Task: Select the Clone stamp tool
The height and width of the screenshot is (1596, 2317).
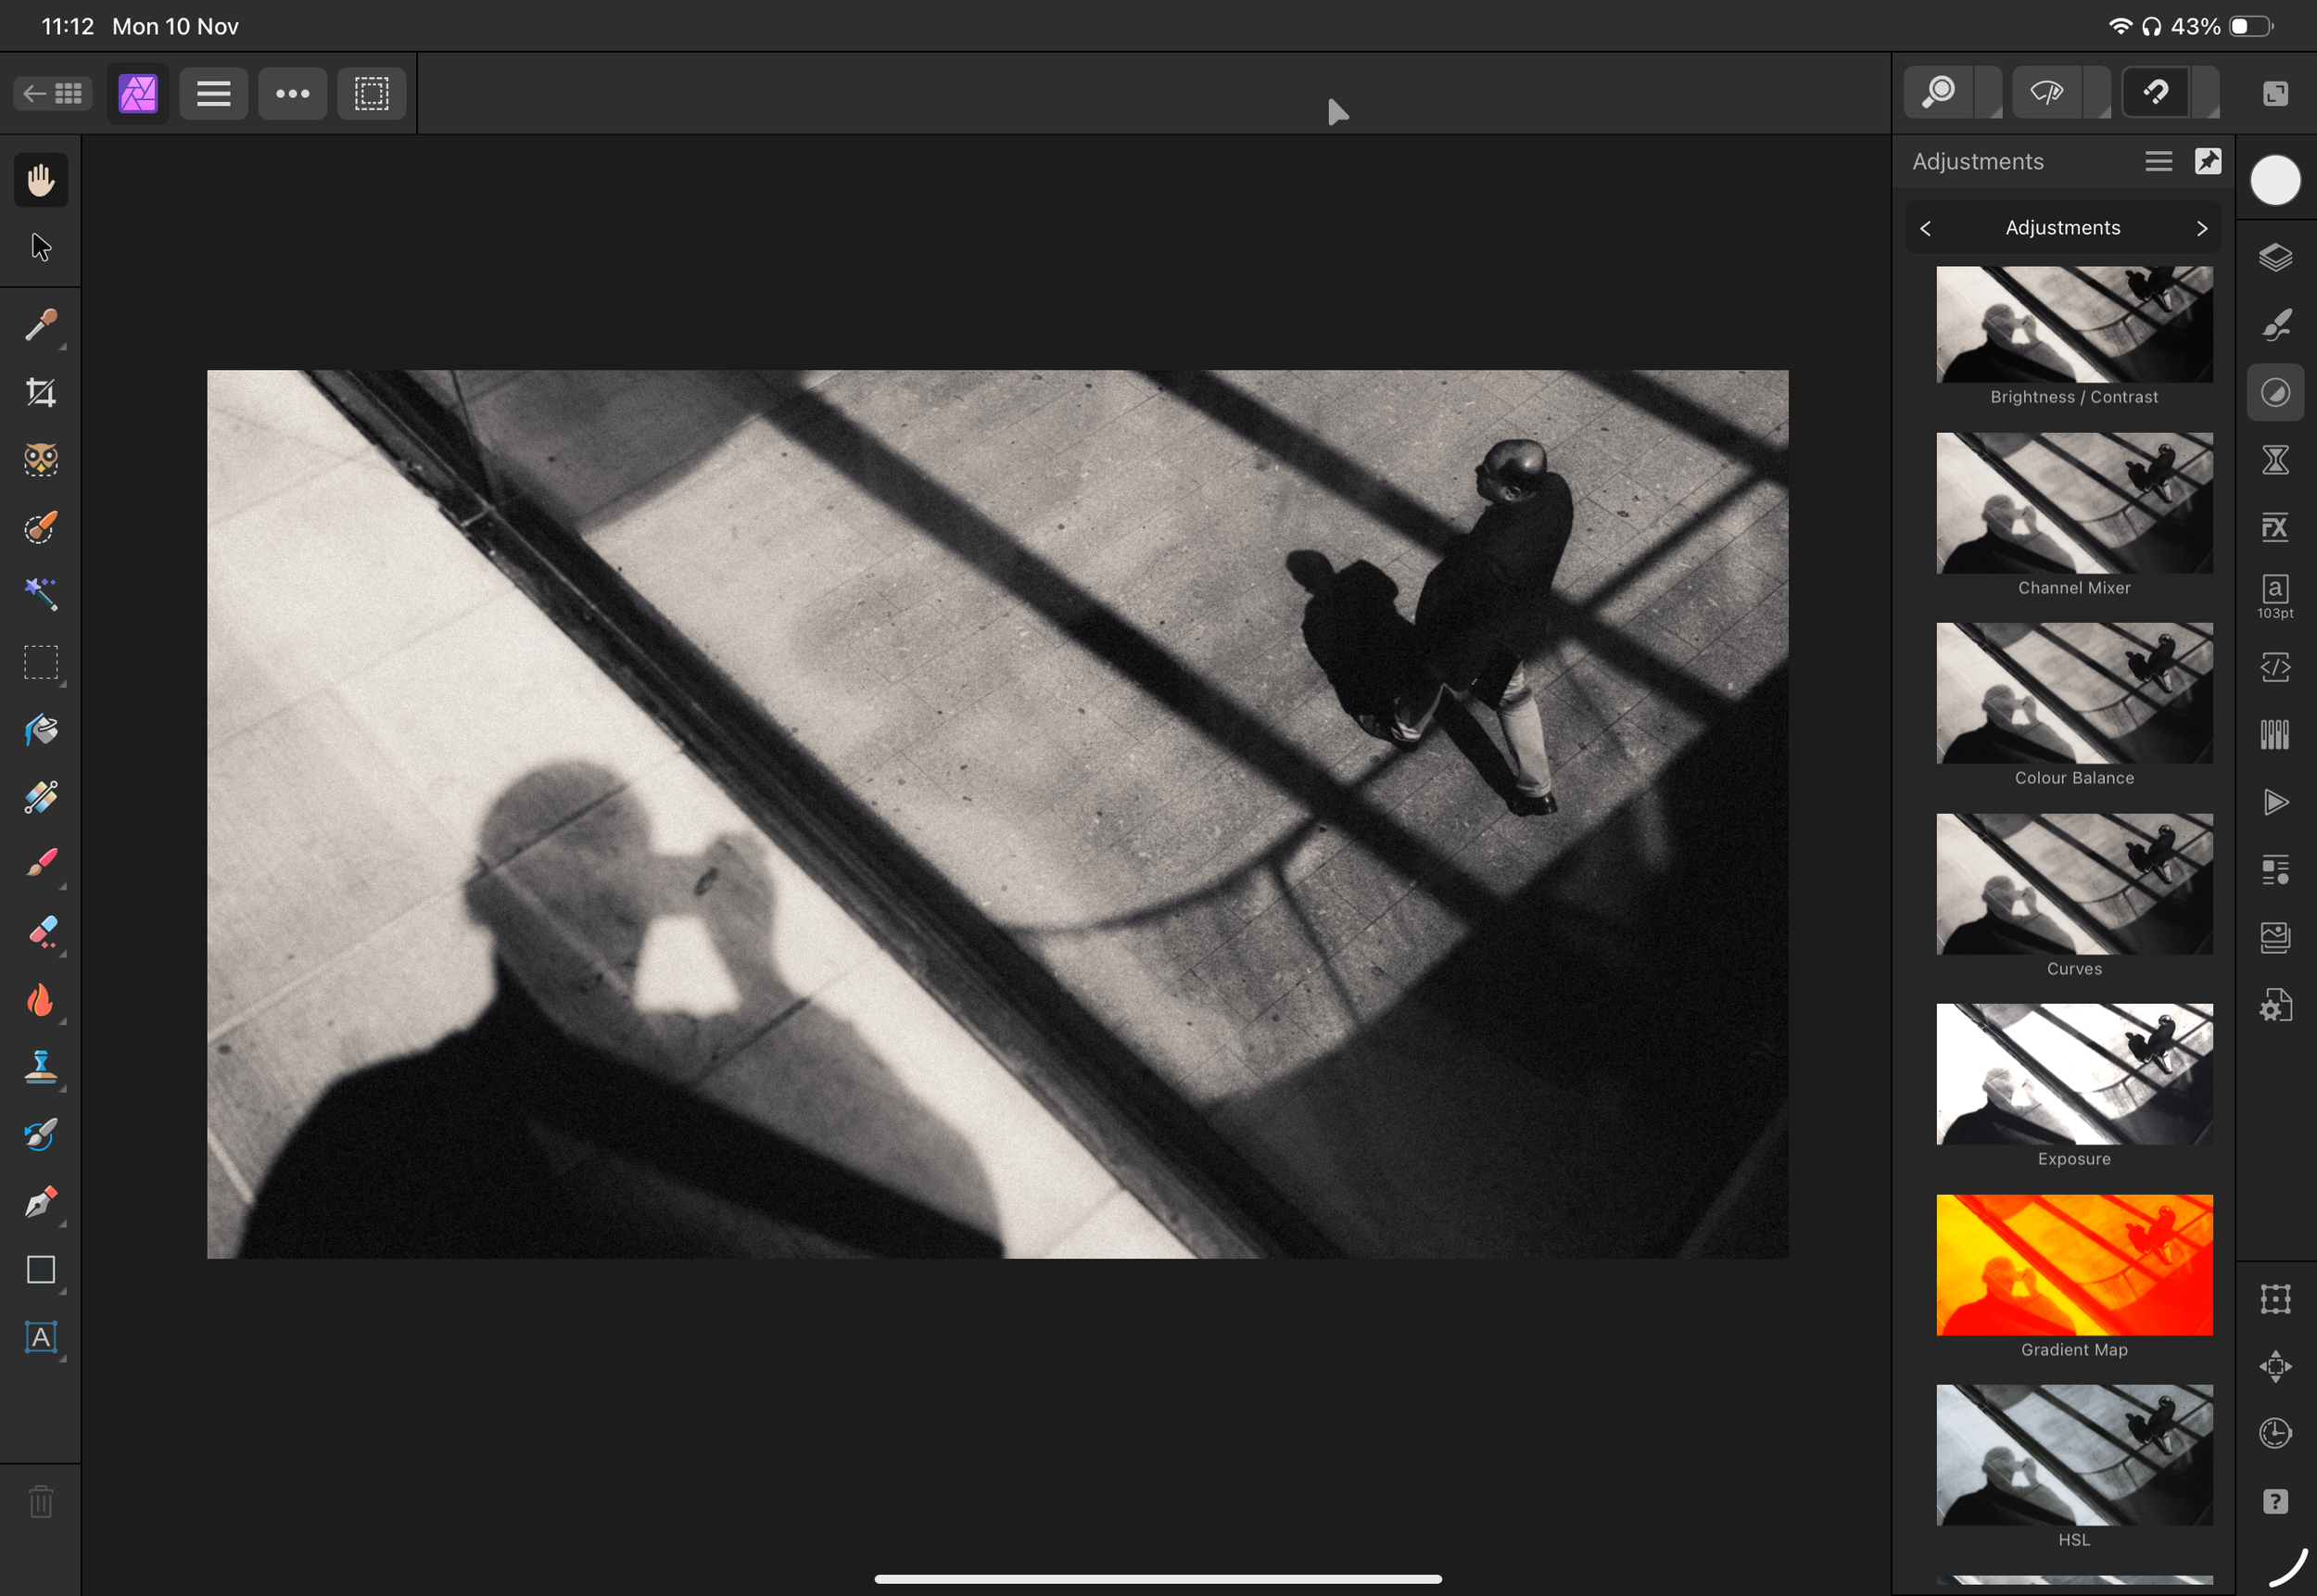Action: [41, 1067]
